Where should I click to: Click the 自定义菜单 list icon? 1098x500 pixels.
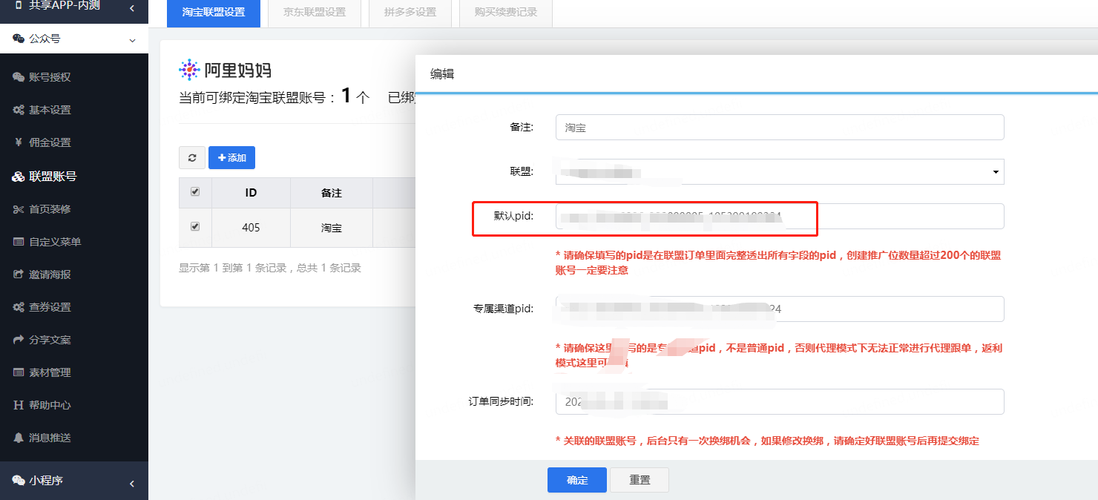18,242
